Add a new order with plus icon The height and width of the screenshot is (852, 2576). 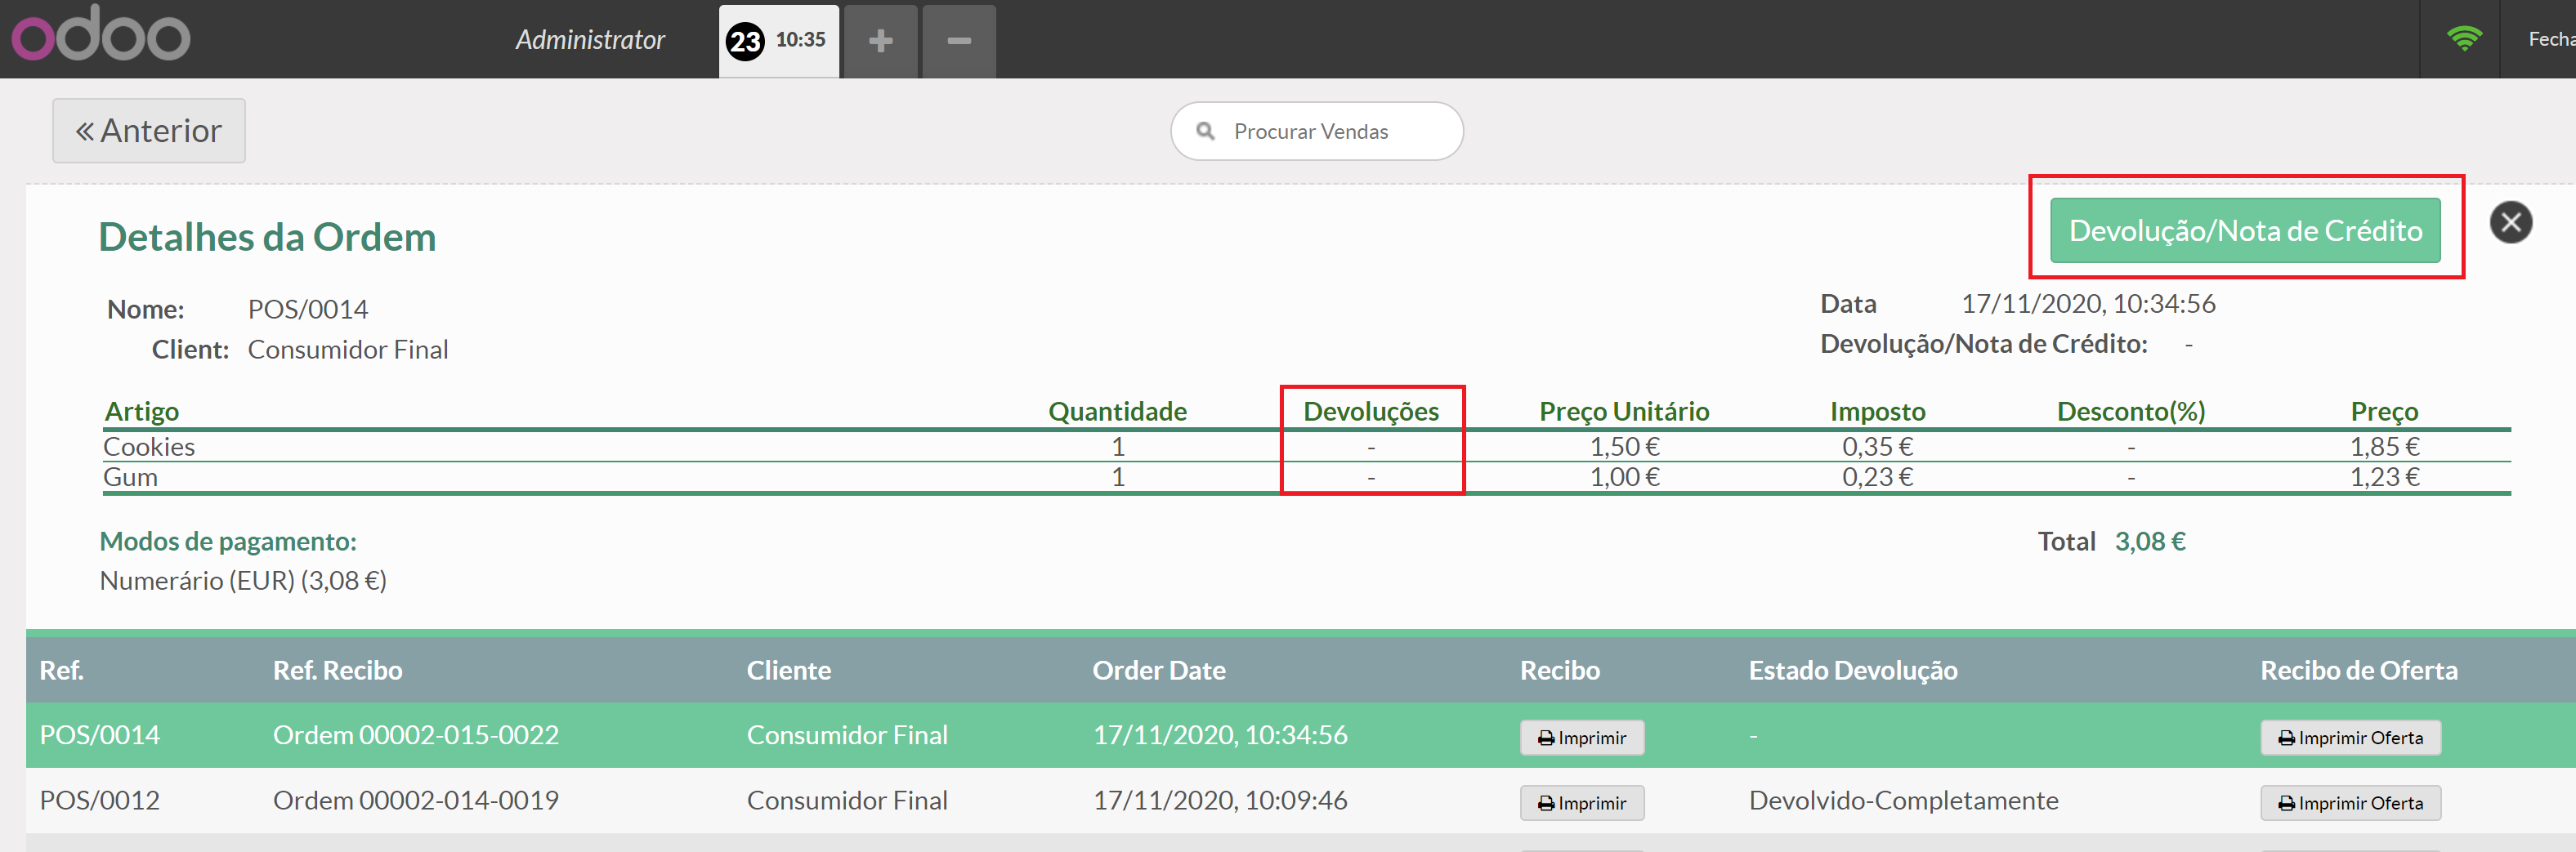click(x=880, y=41)
